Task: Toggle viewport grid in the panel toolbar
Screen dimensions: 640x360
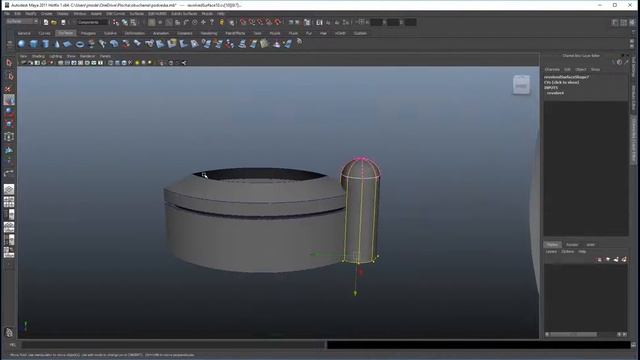Action: (x=60, y=63)
